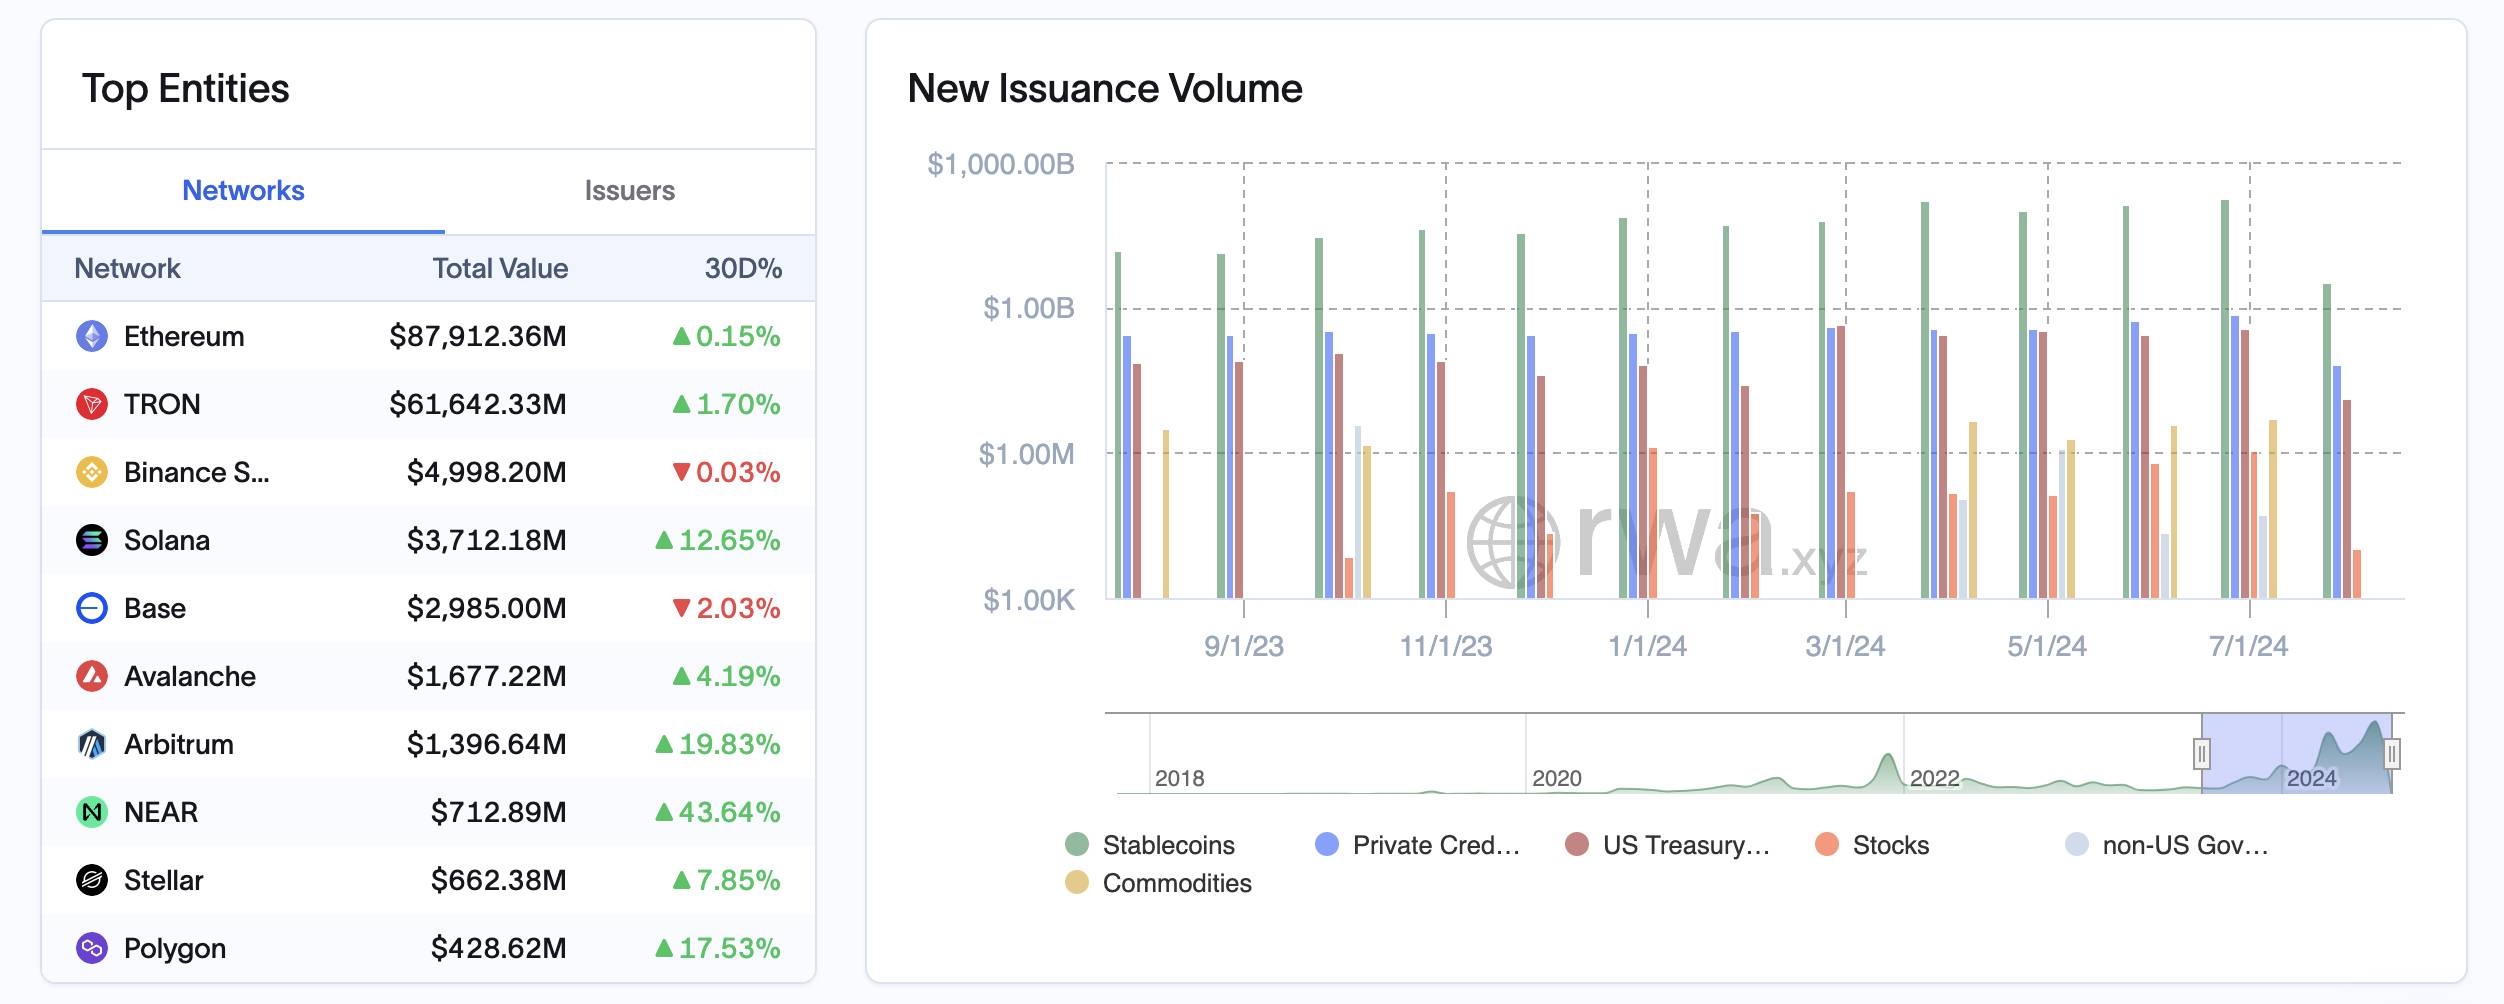Click the NEAR green logo icon
The width and height of the screenshot is (2504, 1004).
92,812
